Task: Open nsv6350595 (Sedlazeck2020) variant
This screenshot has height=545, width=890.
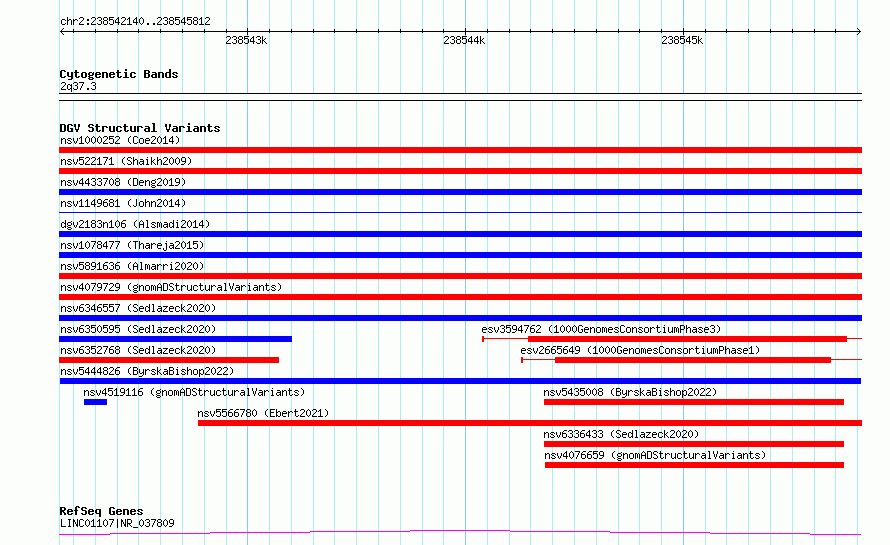Action: click(138, 329)
